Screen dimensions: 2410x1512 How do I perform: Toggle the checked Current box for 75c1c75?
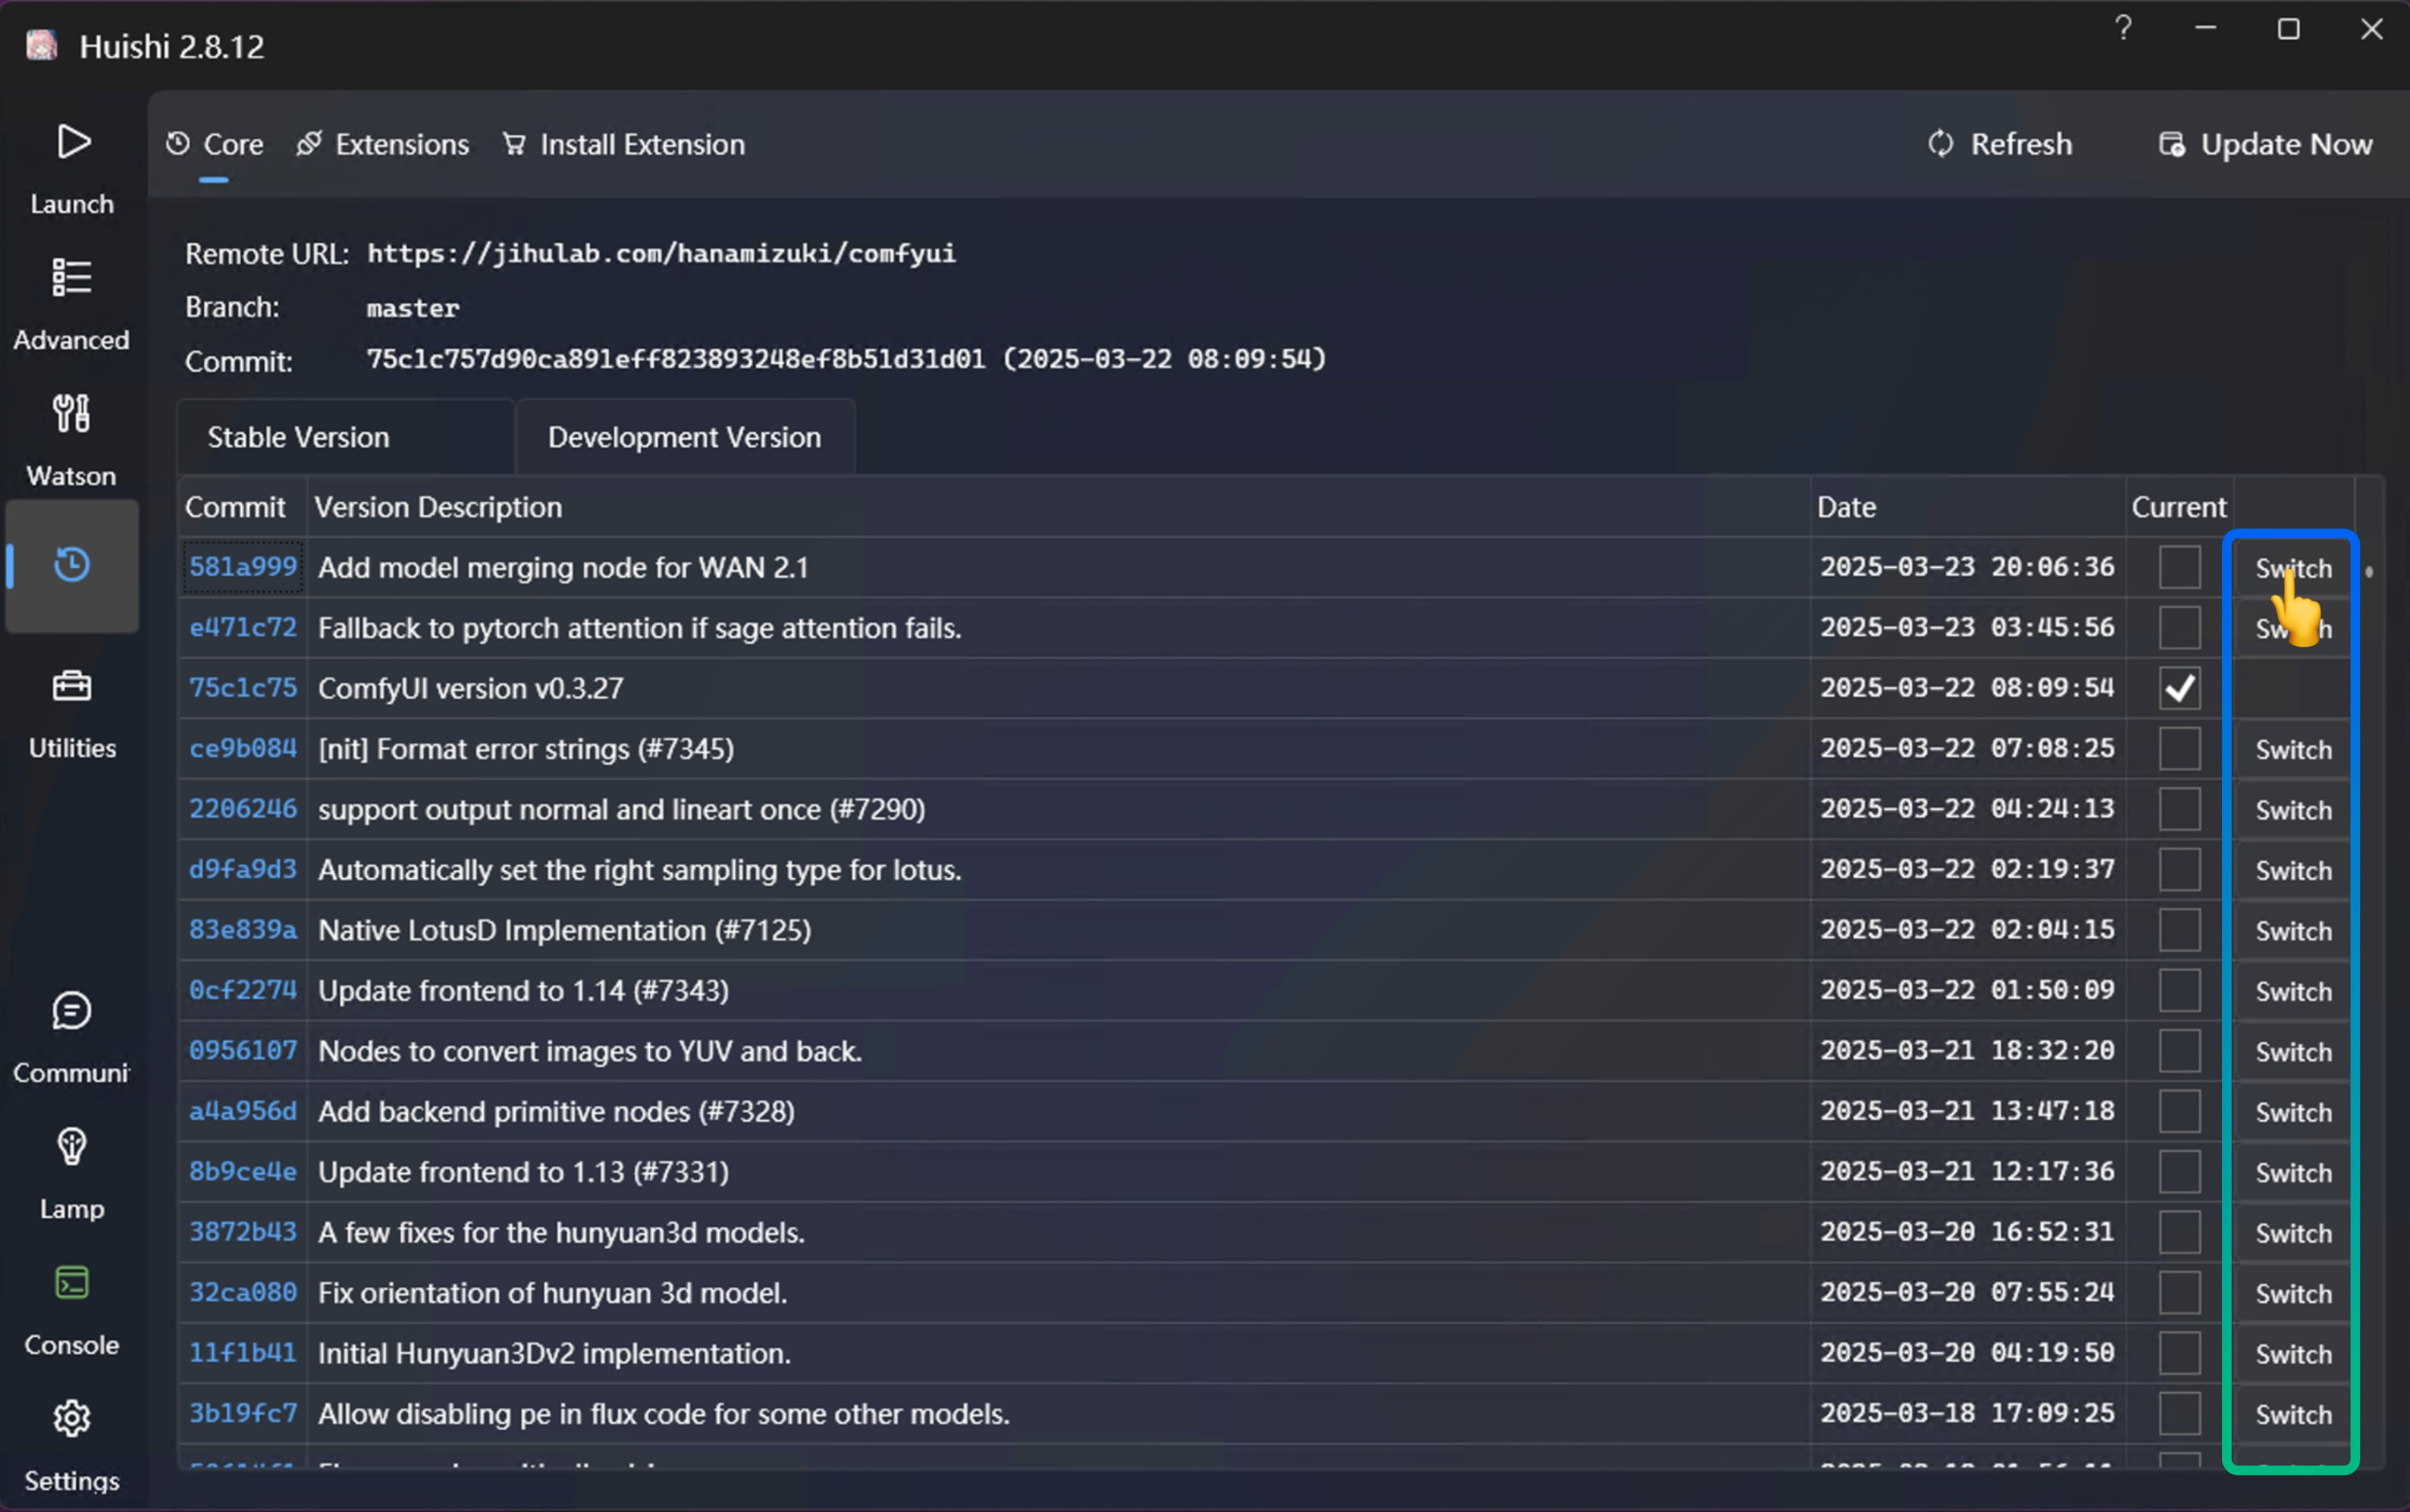2179,688
